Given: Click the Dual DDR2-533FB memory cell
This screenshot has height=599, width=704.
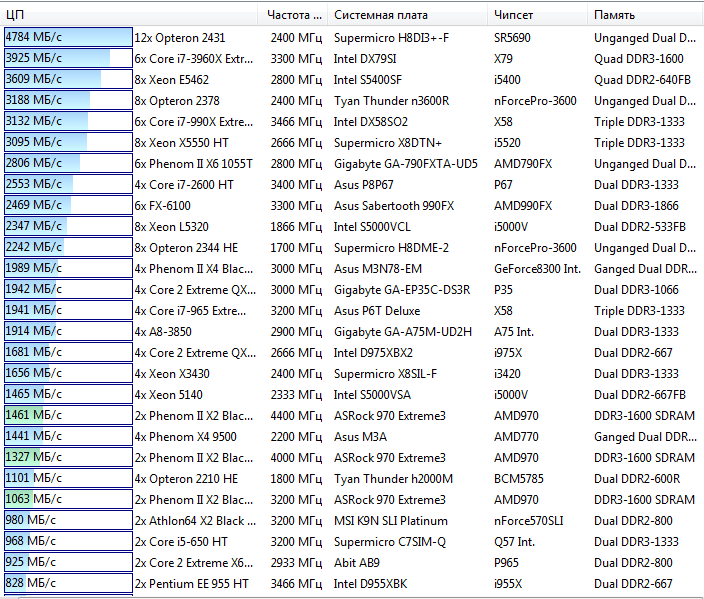Looking at the screenshot, I should coord(640,227).
